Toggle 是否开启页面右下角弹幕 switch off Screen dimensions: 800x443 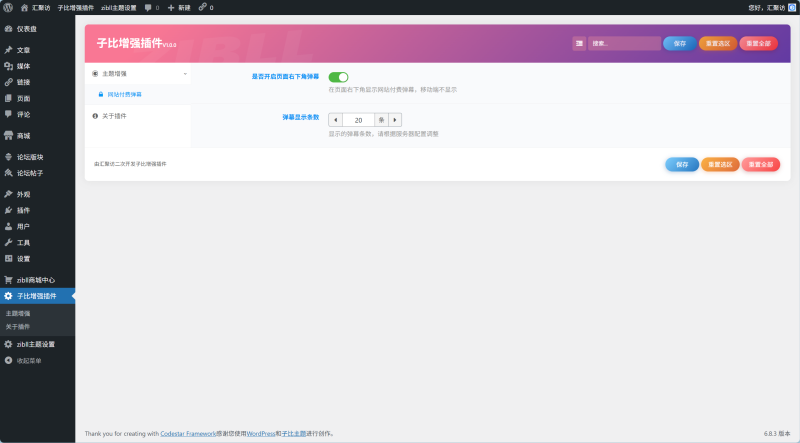338,76
